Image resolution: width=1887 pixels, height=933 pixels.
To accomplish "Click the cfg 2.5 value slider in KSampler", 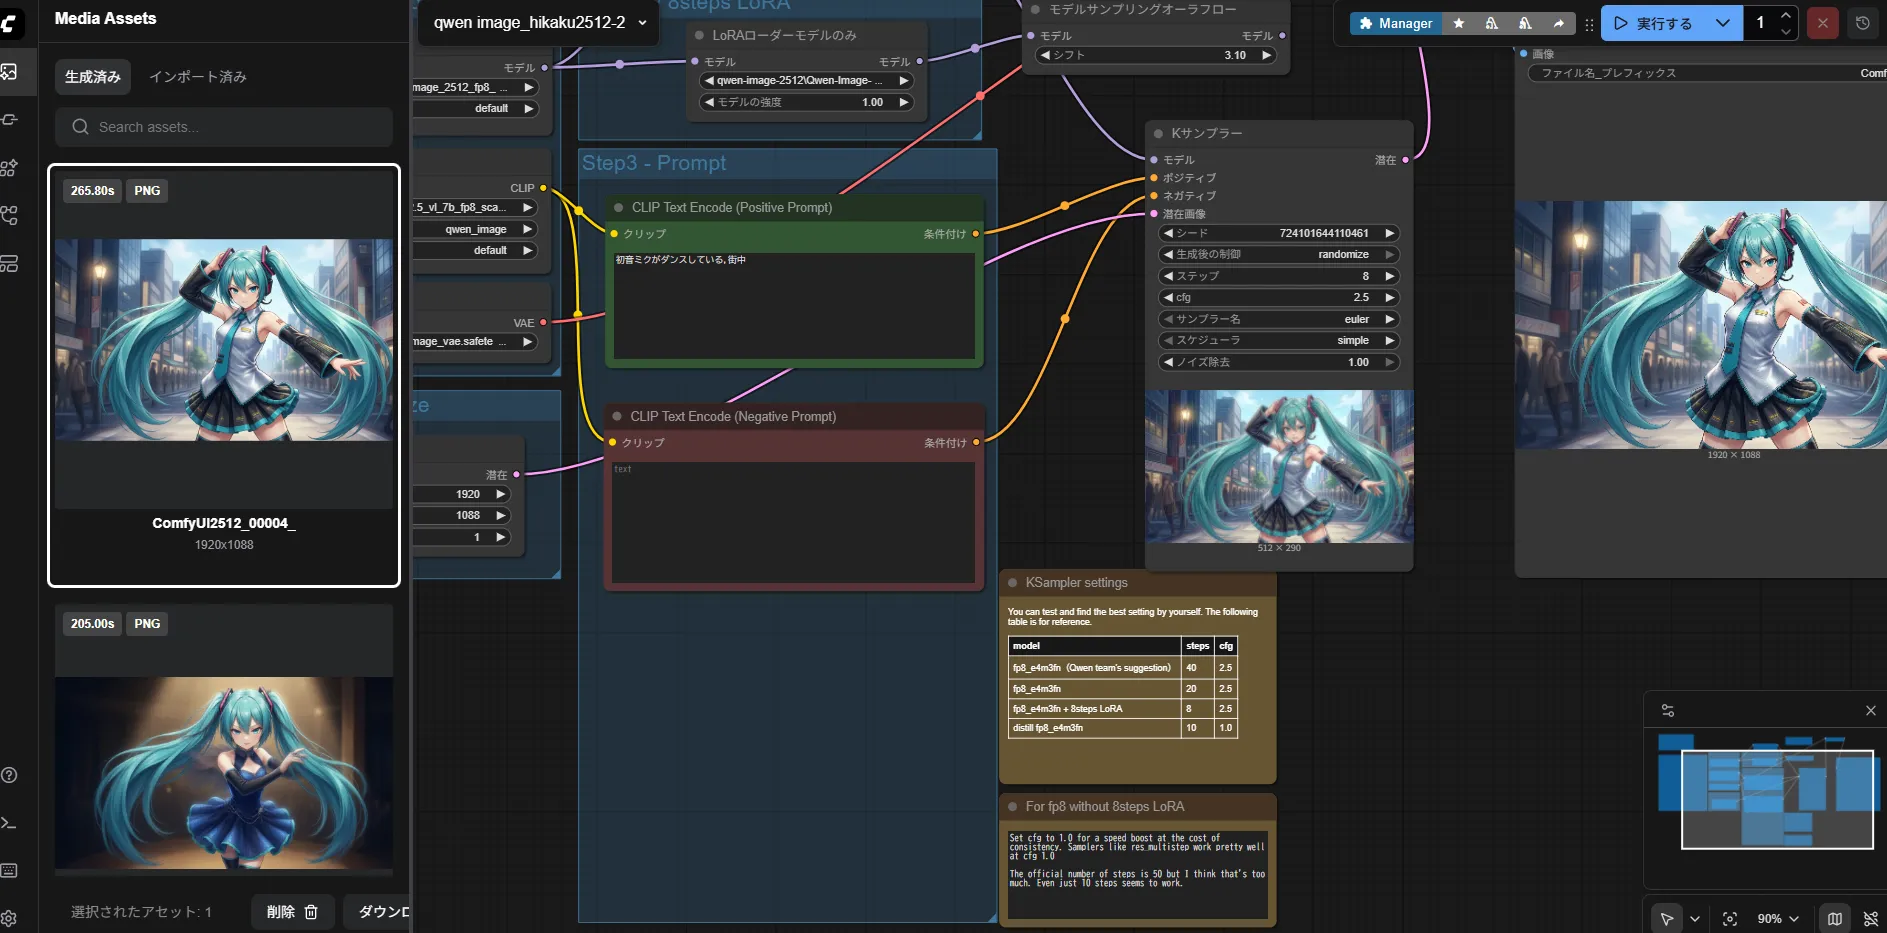I will click(x=1278, y=297).
